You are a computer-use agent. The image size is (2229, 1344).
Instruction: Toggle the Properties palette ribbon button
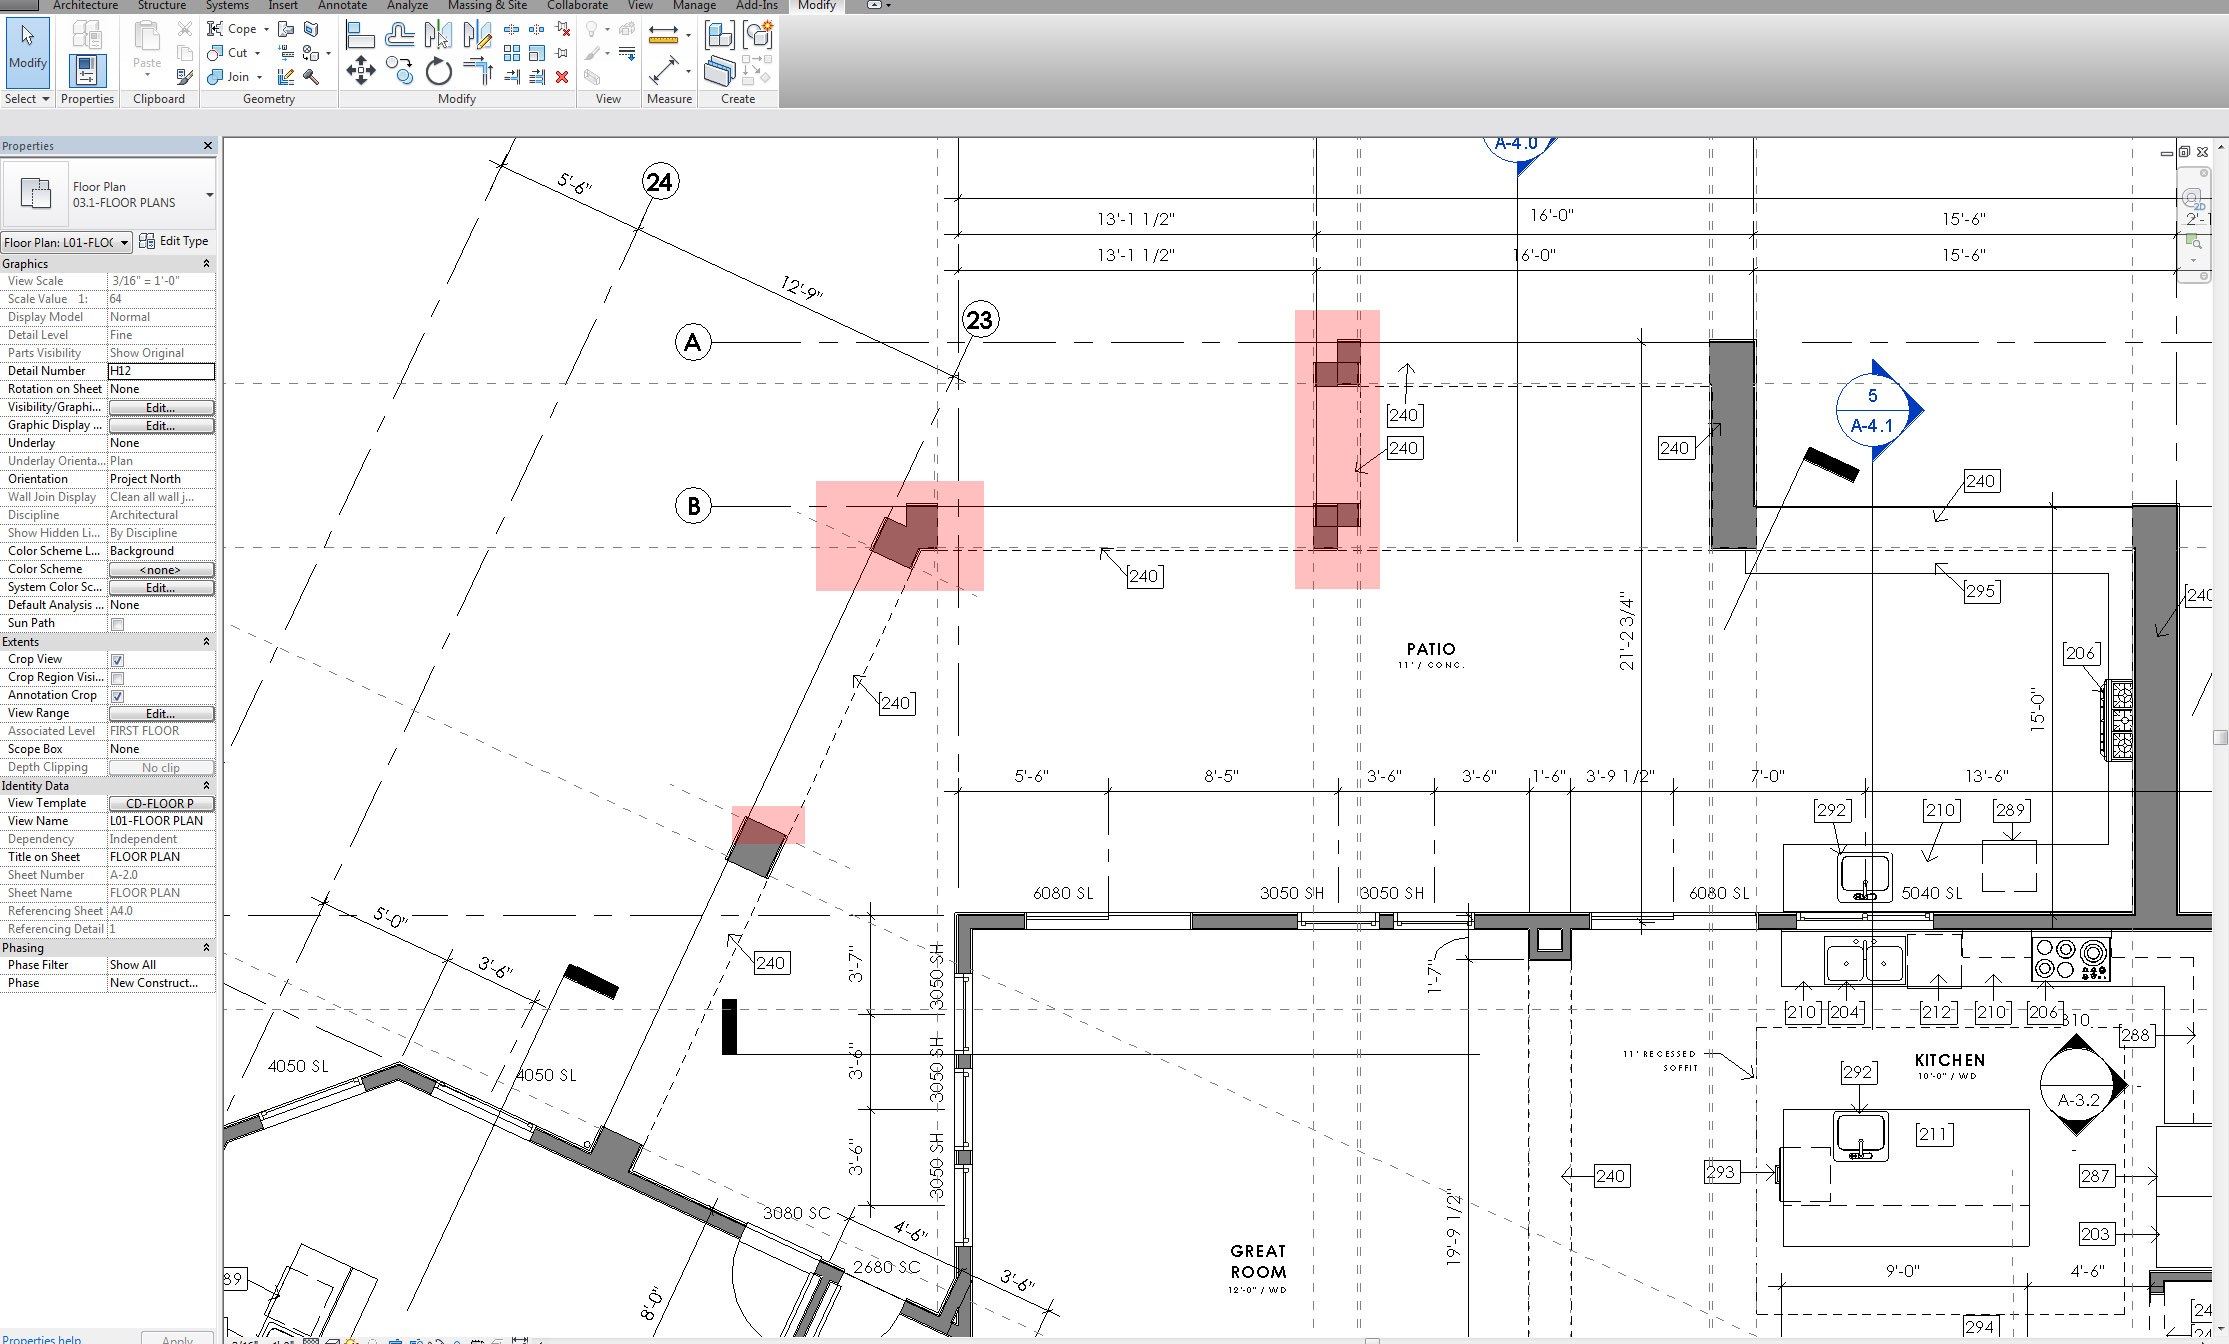(87, 71)
